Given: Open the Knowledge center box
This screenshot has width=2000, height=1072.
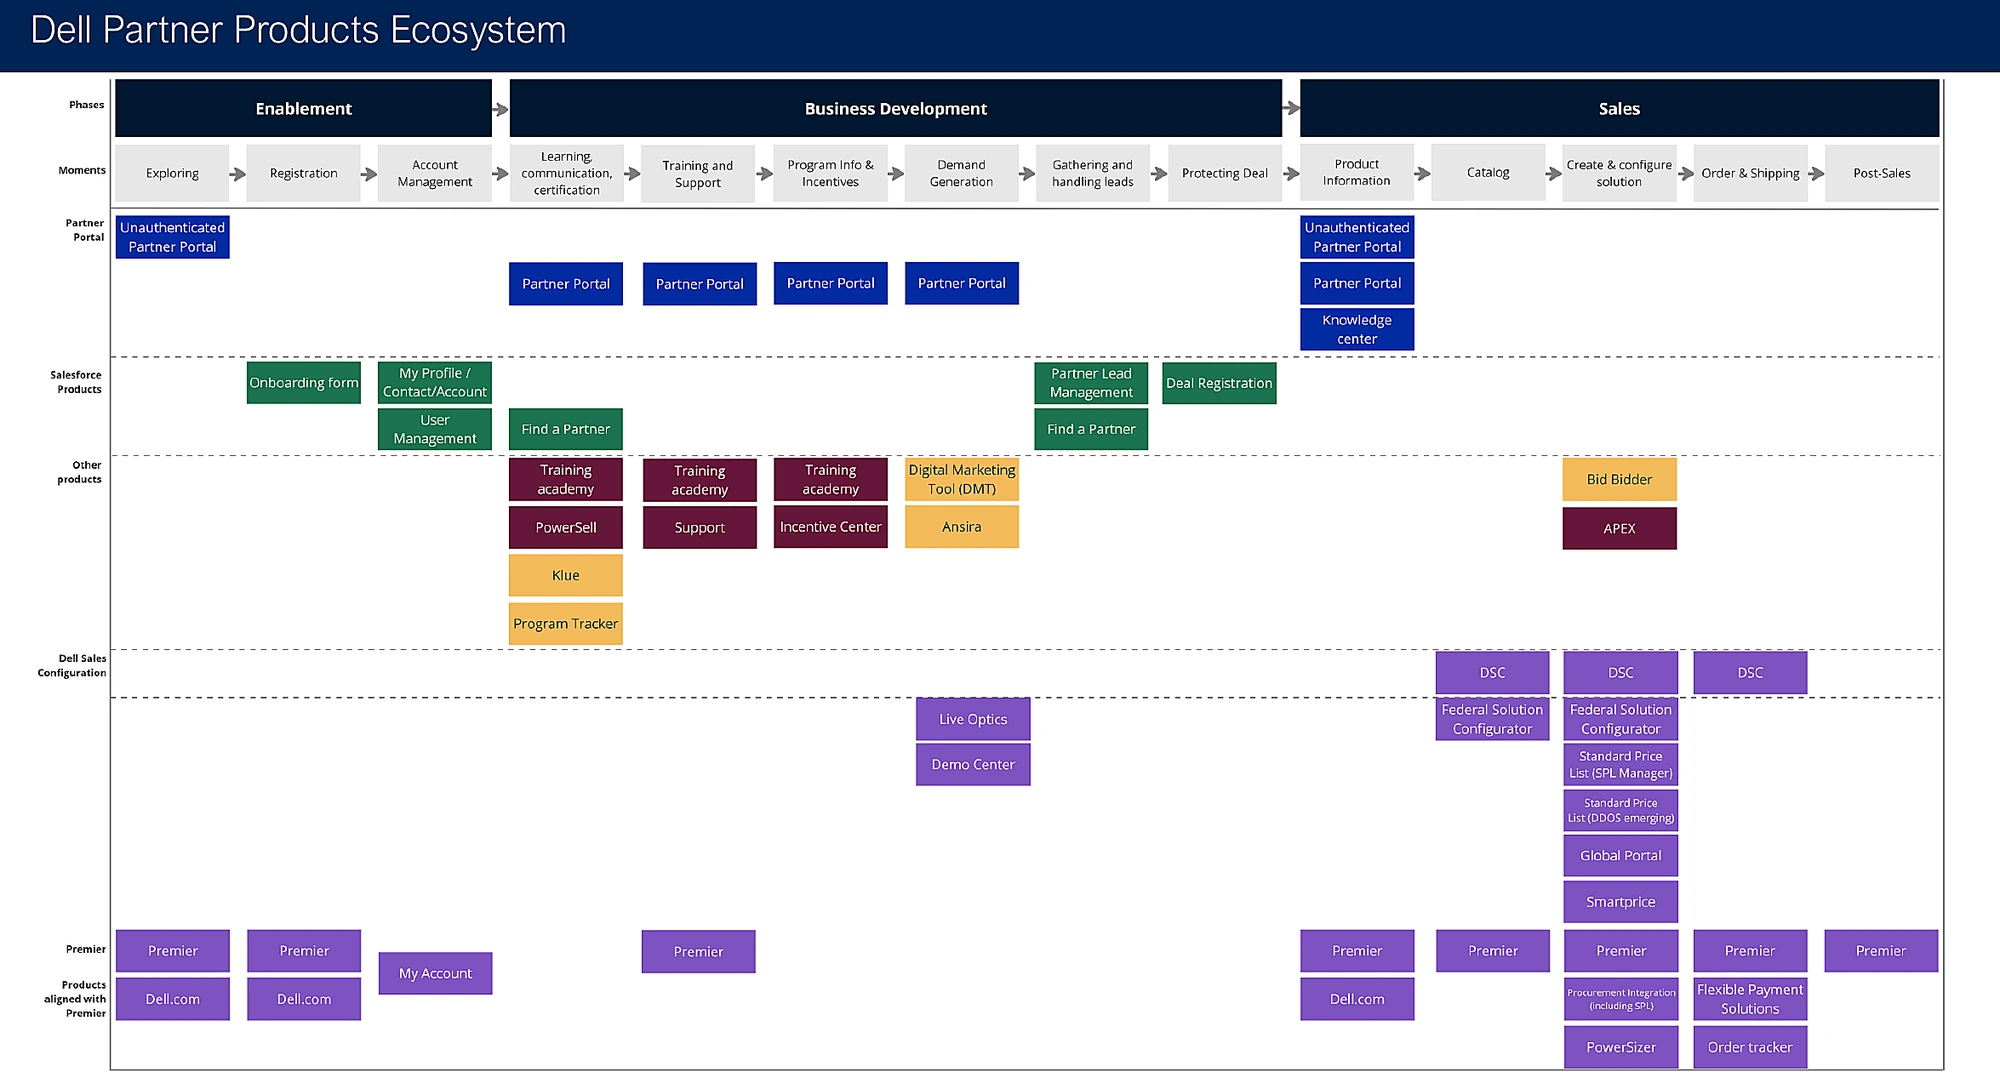Looking at the screenshot, I should pyautogui.click(x=1357, y=329).
